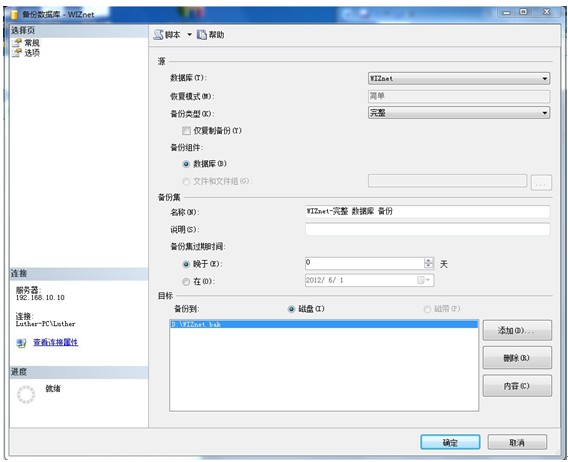Click the browse ellipsis button for file groups
Image resolution: width=568 pixels, height=462 pixels.
coord(541,183)
